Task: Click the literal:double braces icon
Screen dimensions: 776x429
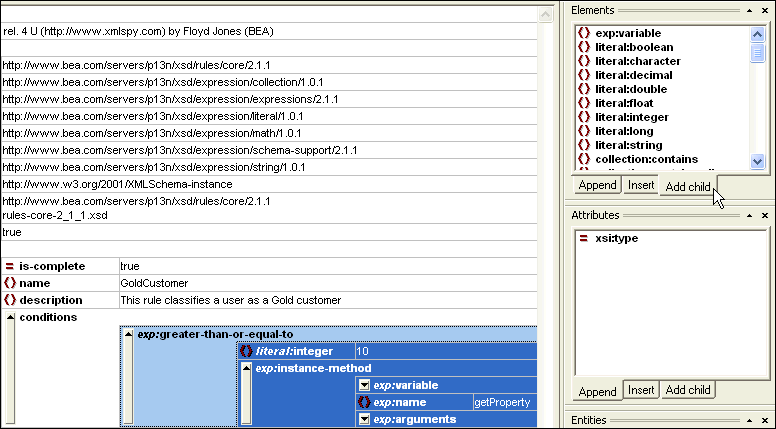Action: [584, 89]
